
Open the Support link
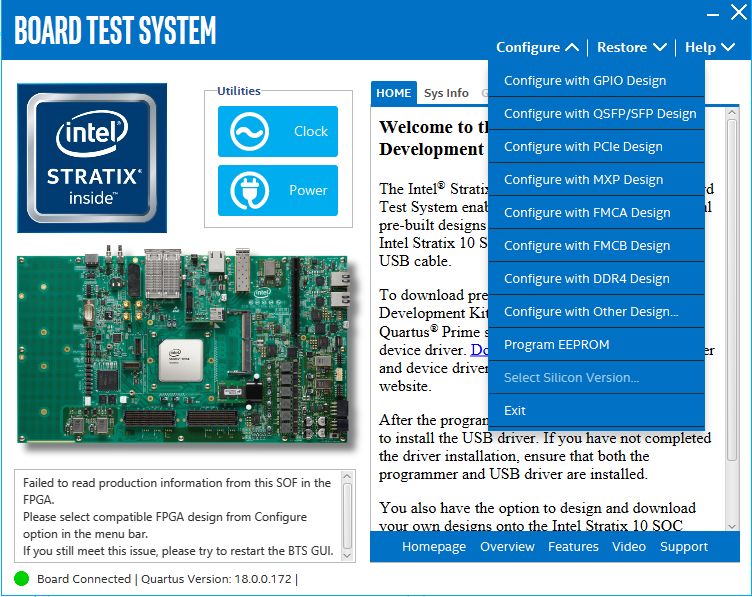(684, 547)
